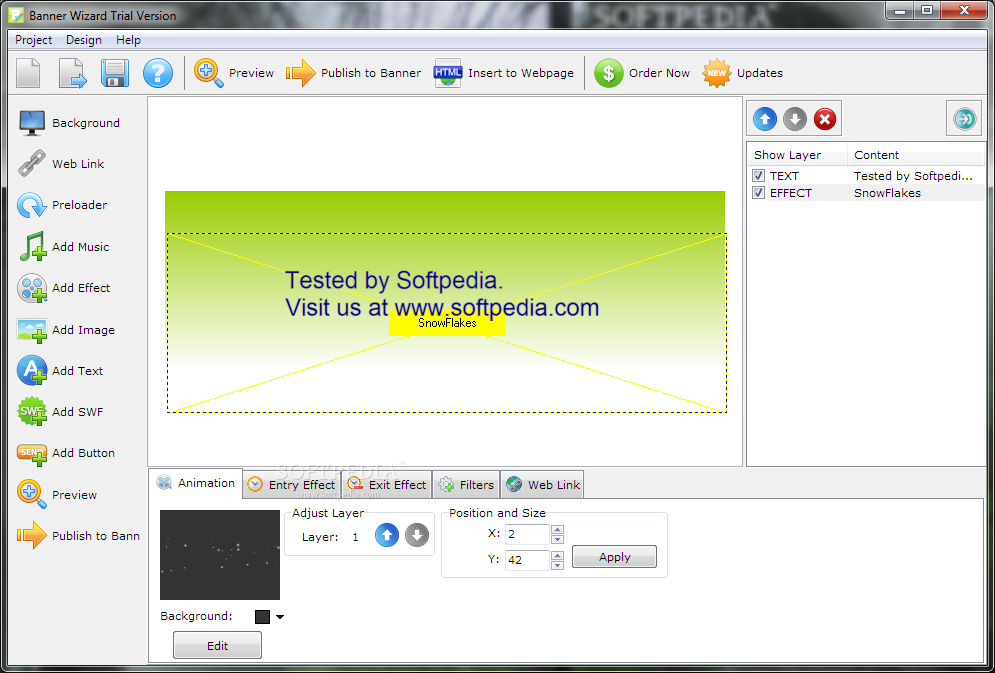The height and width of the screenshot is (673, 995).
Task: Move selected layer down in layer panel
Action: (794, 119)
